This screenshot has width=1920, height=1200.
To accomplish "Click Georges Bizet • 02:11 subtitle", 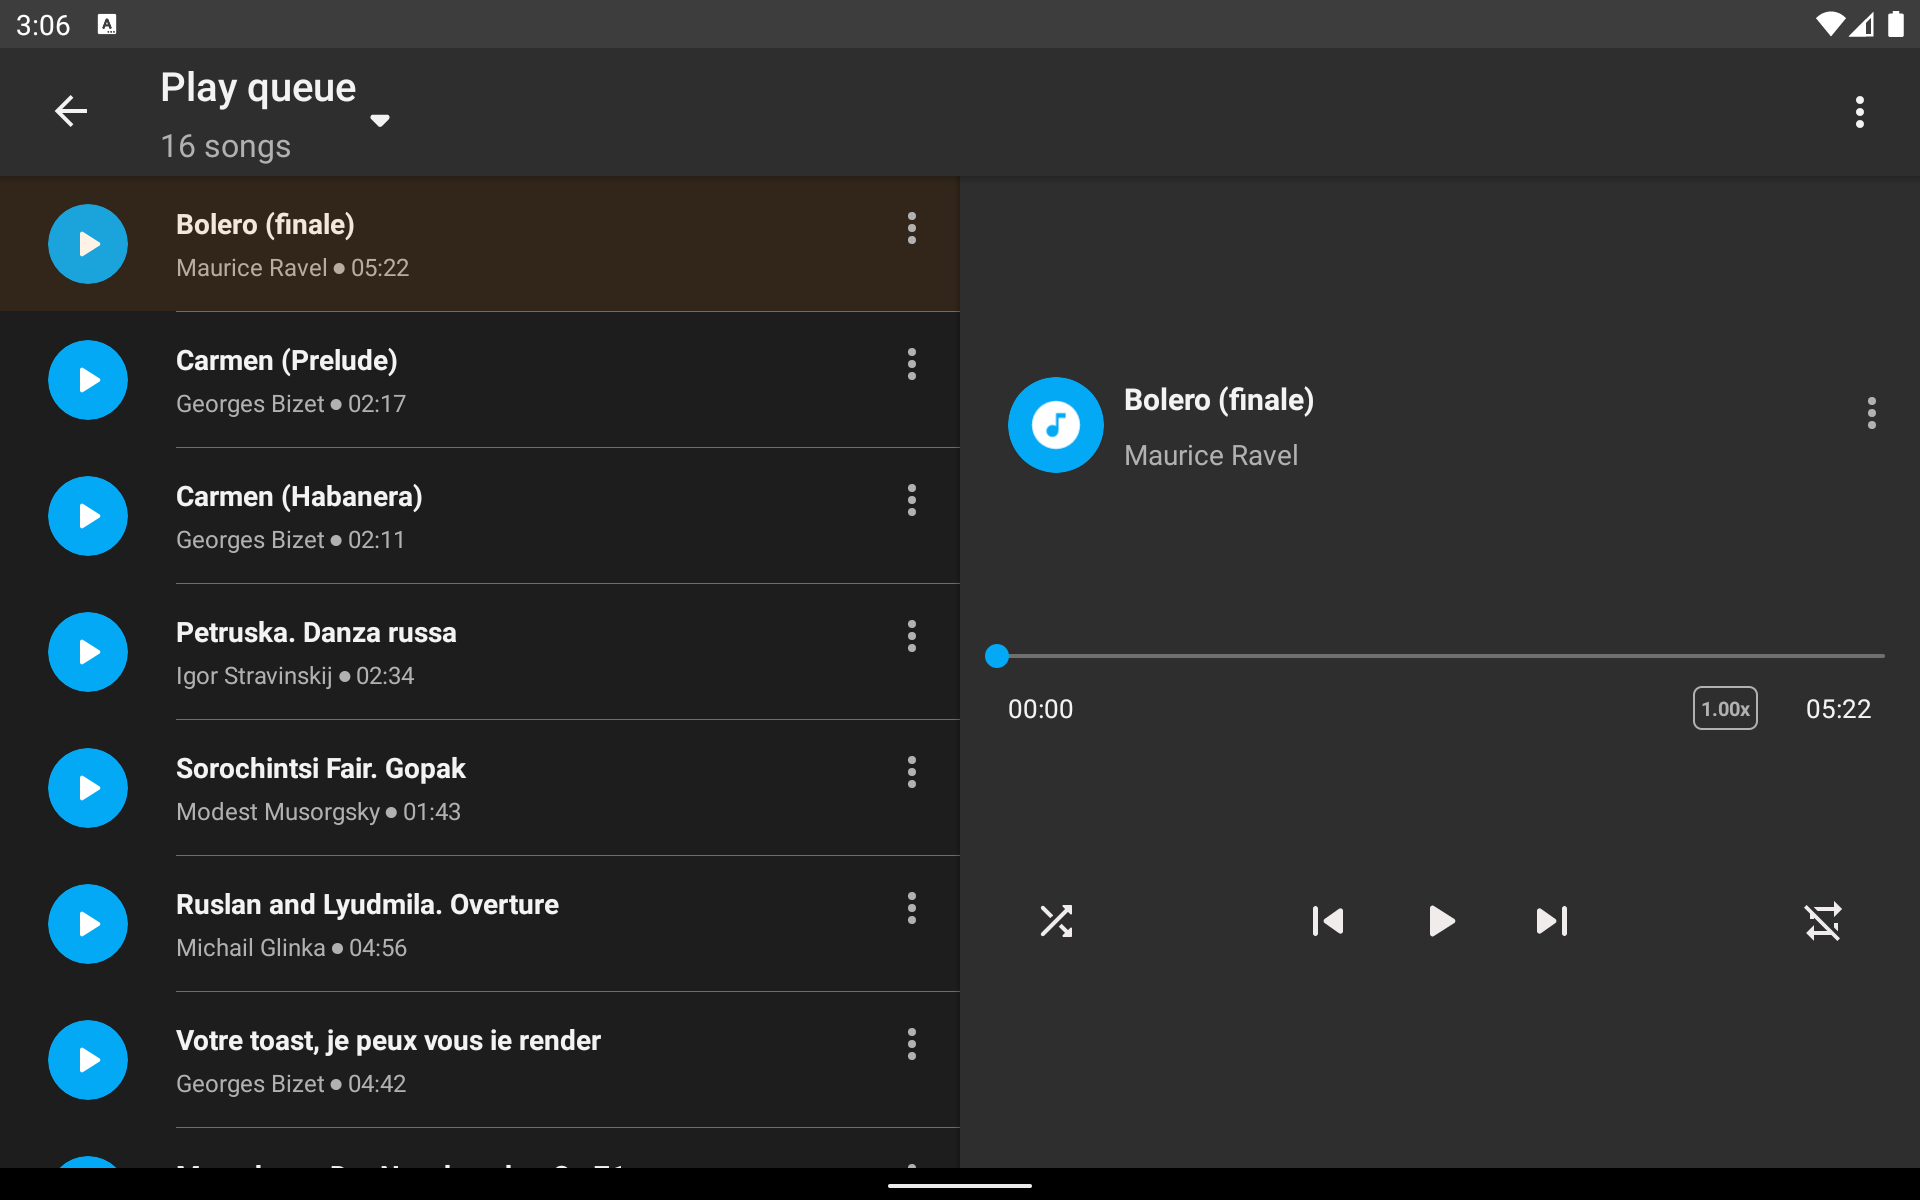I will point(291,540).
